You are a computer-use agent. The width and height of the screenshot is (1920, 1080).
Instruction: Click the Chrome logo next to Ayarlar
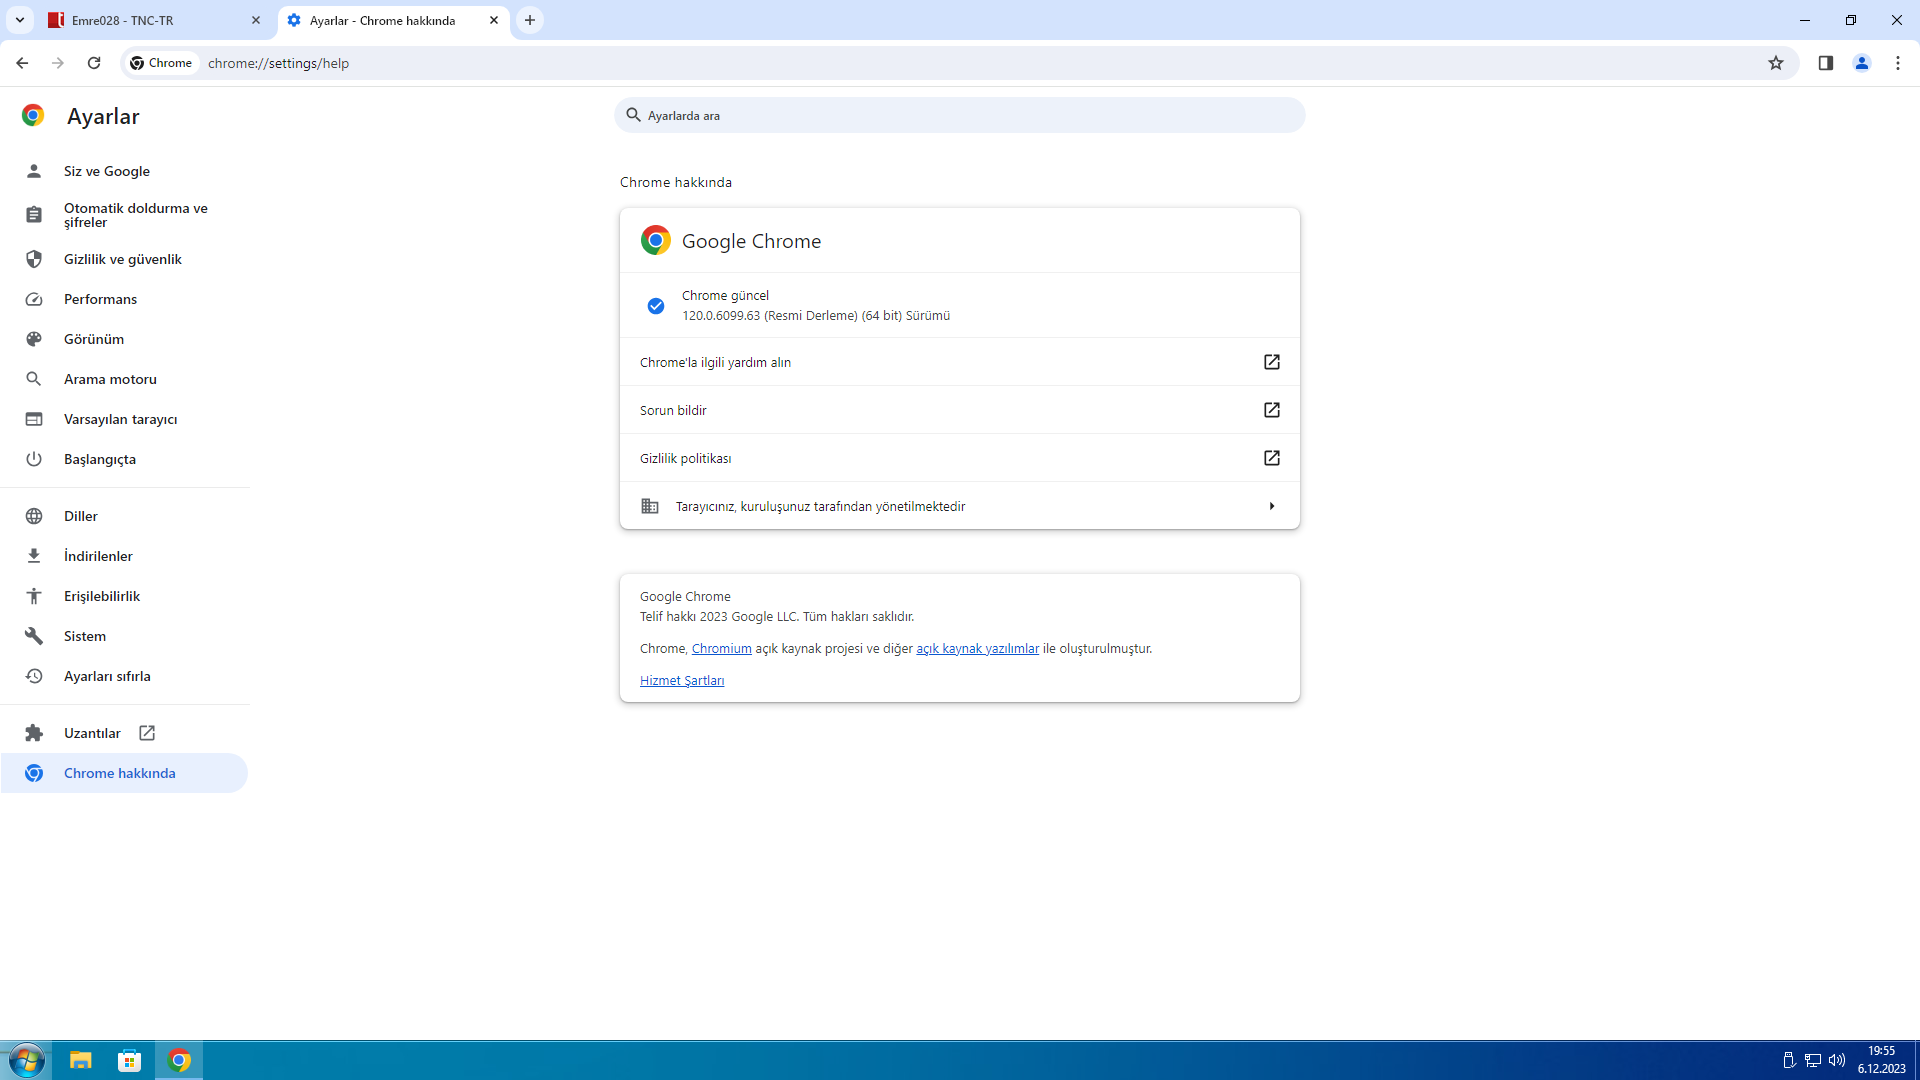point(33,116)
